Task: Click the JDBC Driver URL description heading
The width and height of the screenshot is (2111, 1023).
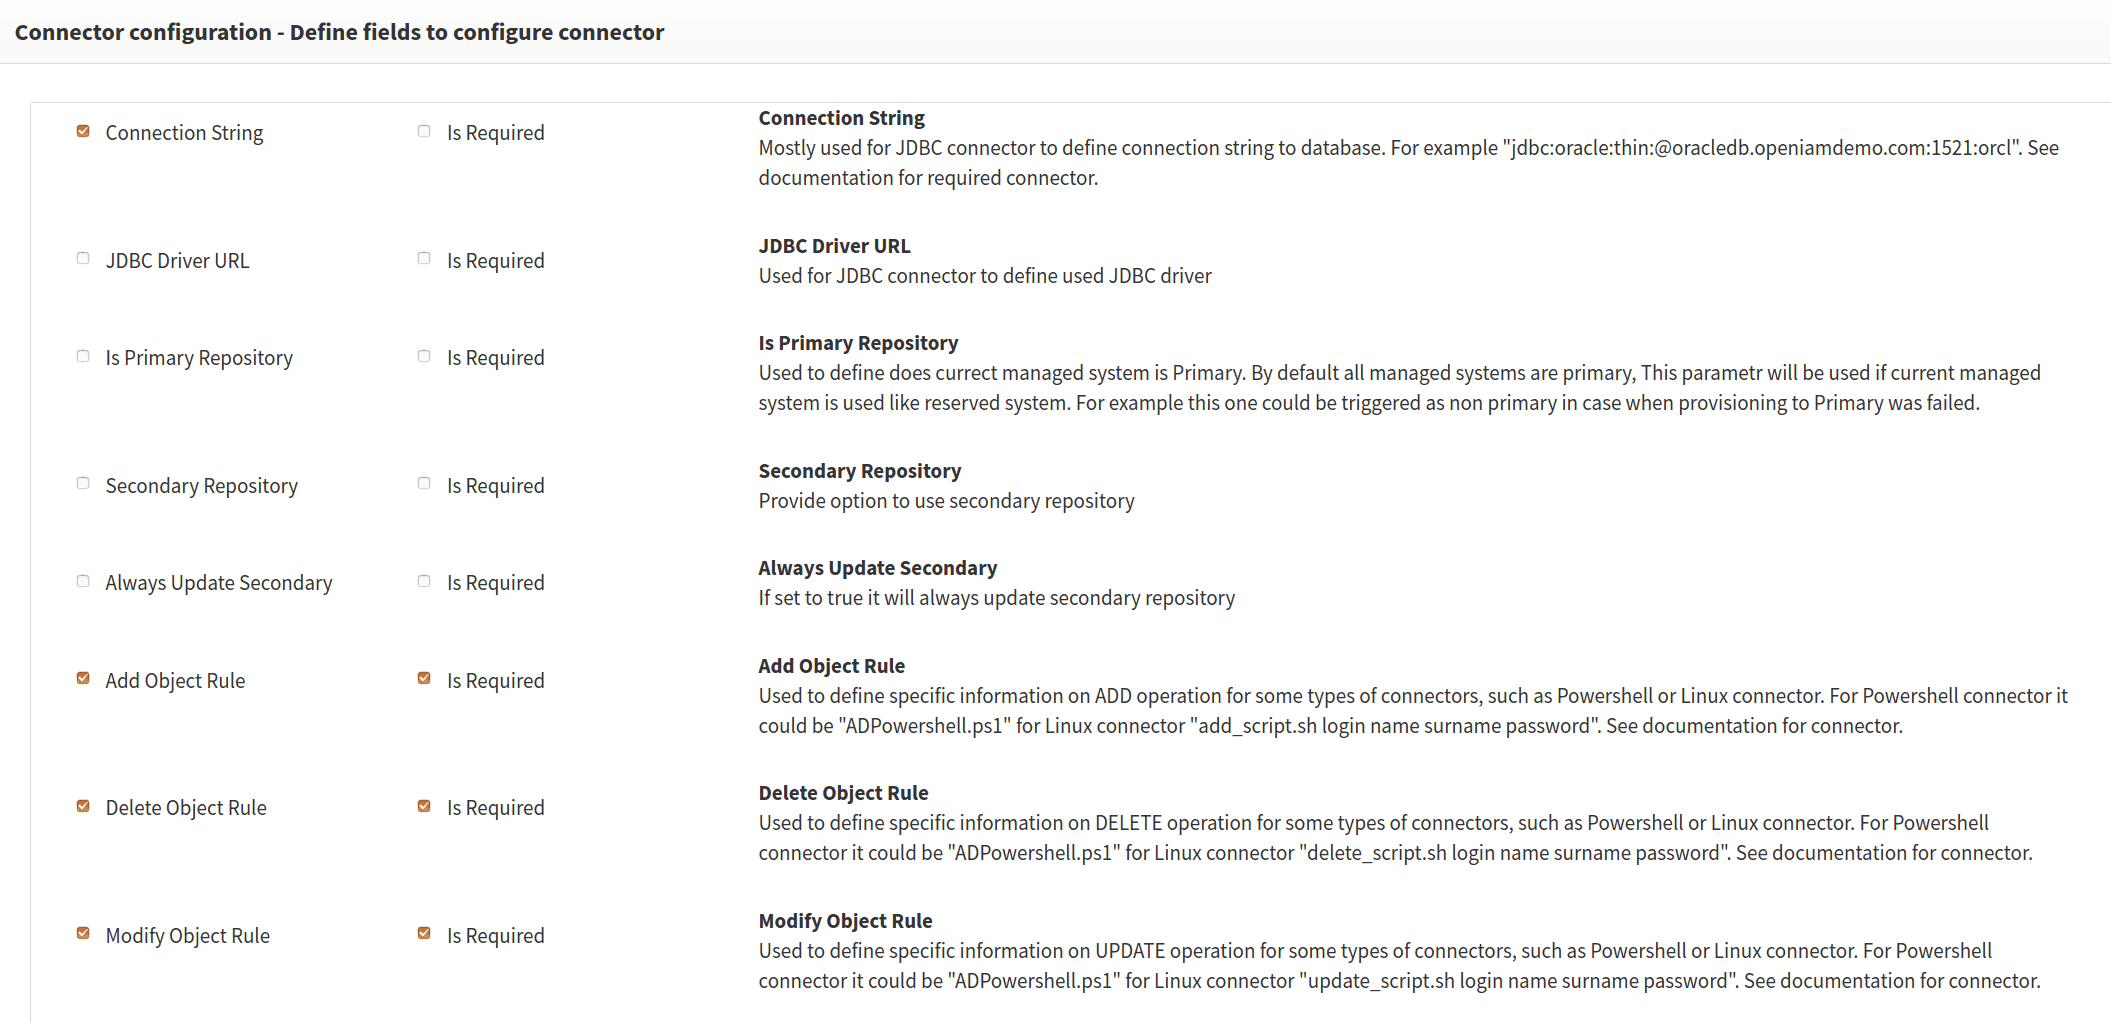Action: (834, 246)
